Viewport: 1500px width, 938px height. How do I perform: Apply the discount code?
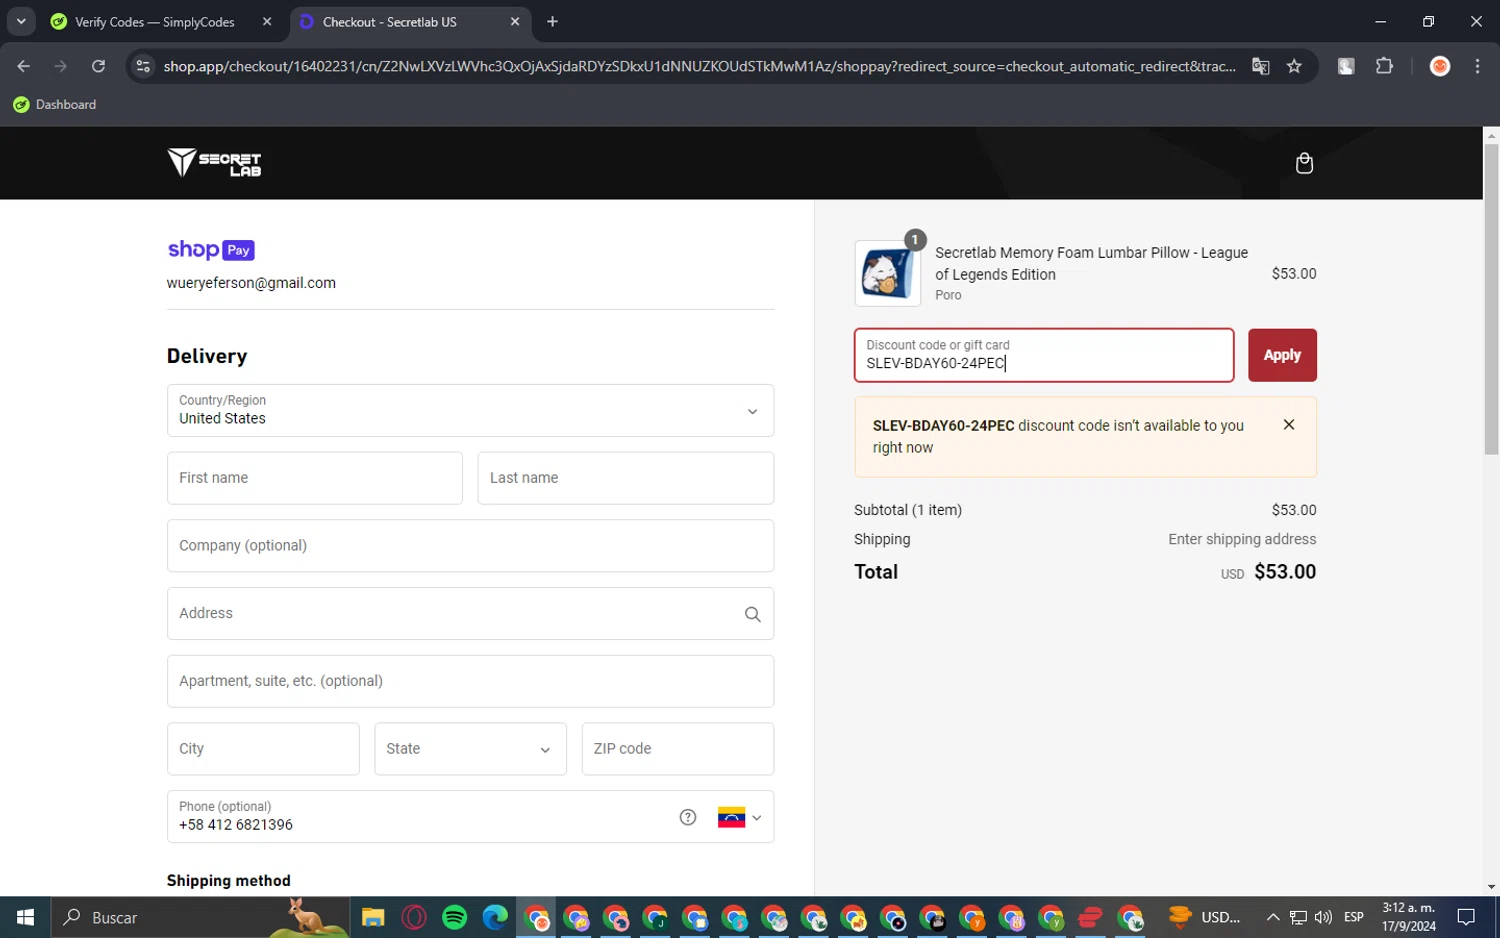[x=1282, y=355]
